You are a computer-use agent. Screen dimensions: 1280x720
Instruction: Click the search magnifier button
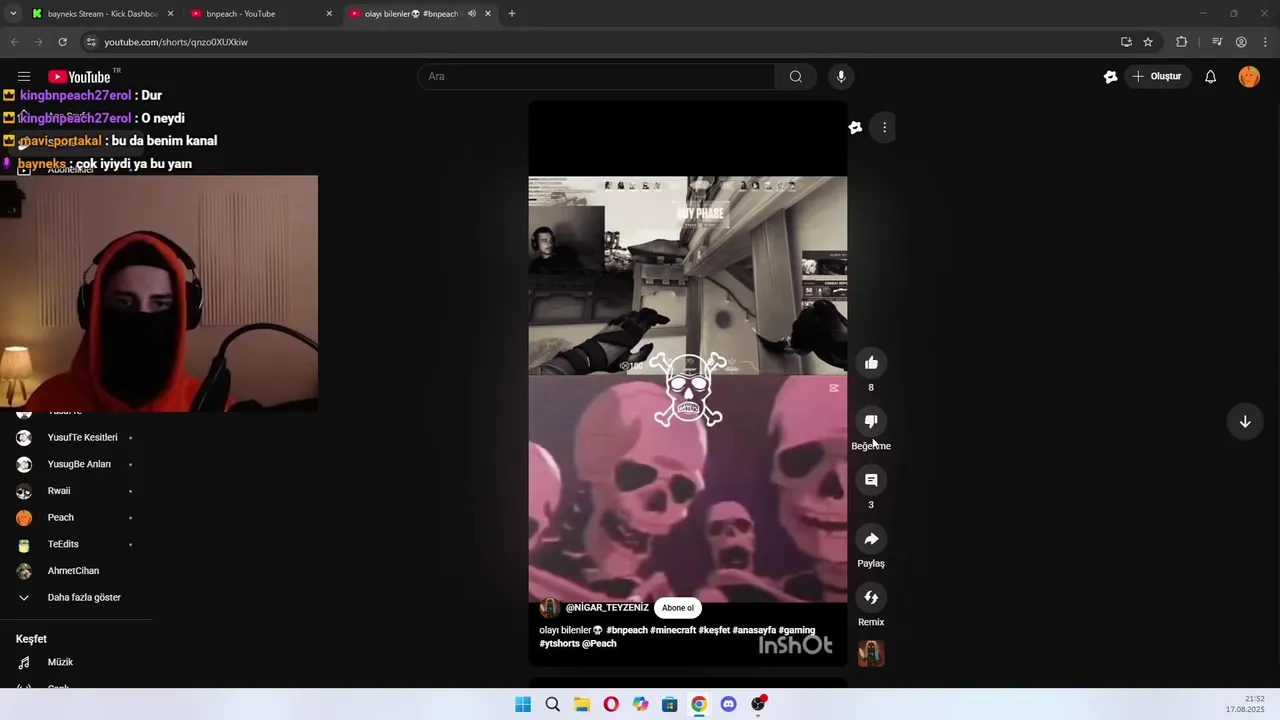(796, 77)
